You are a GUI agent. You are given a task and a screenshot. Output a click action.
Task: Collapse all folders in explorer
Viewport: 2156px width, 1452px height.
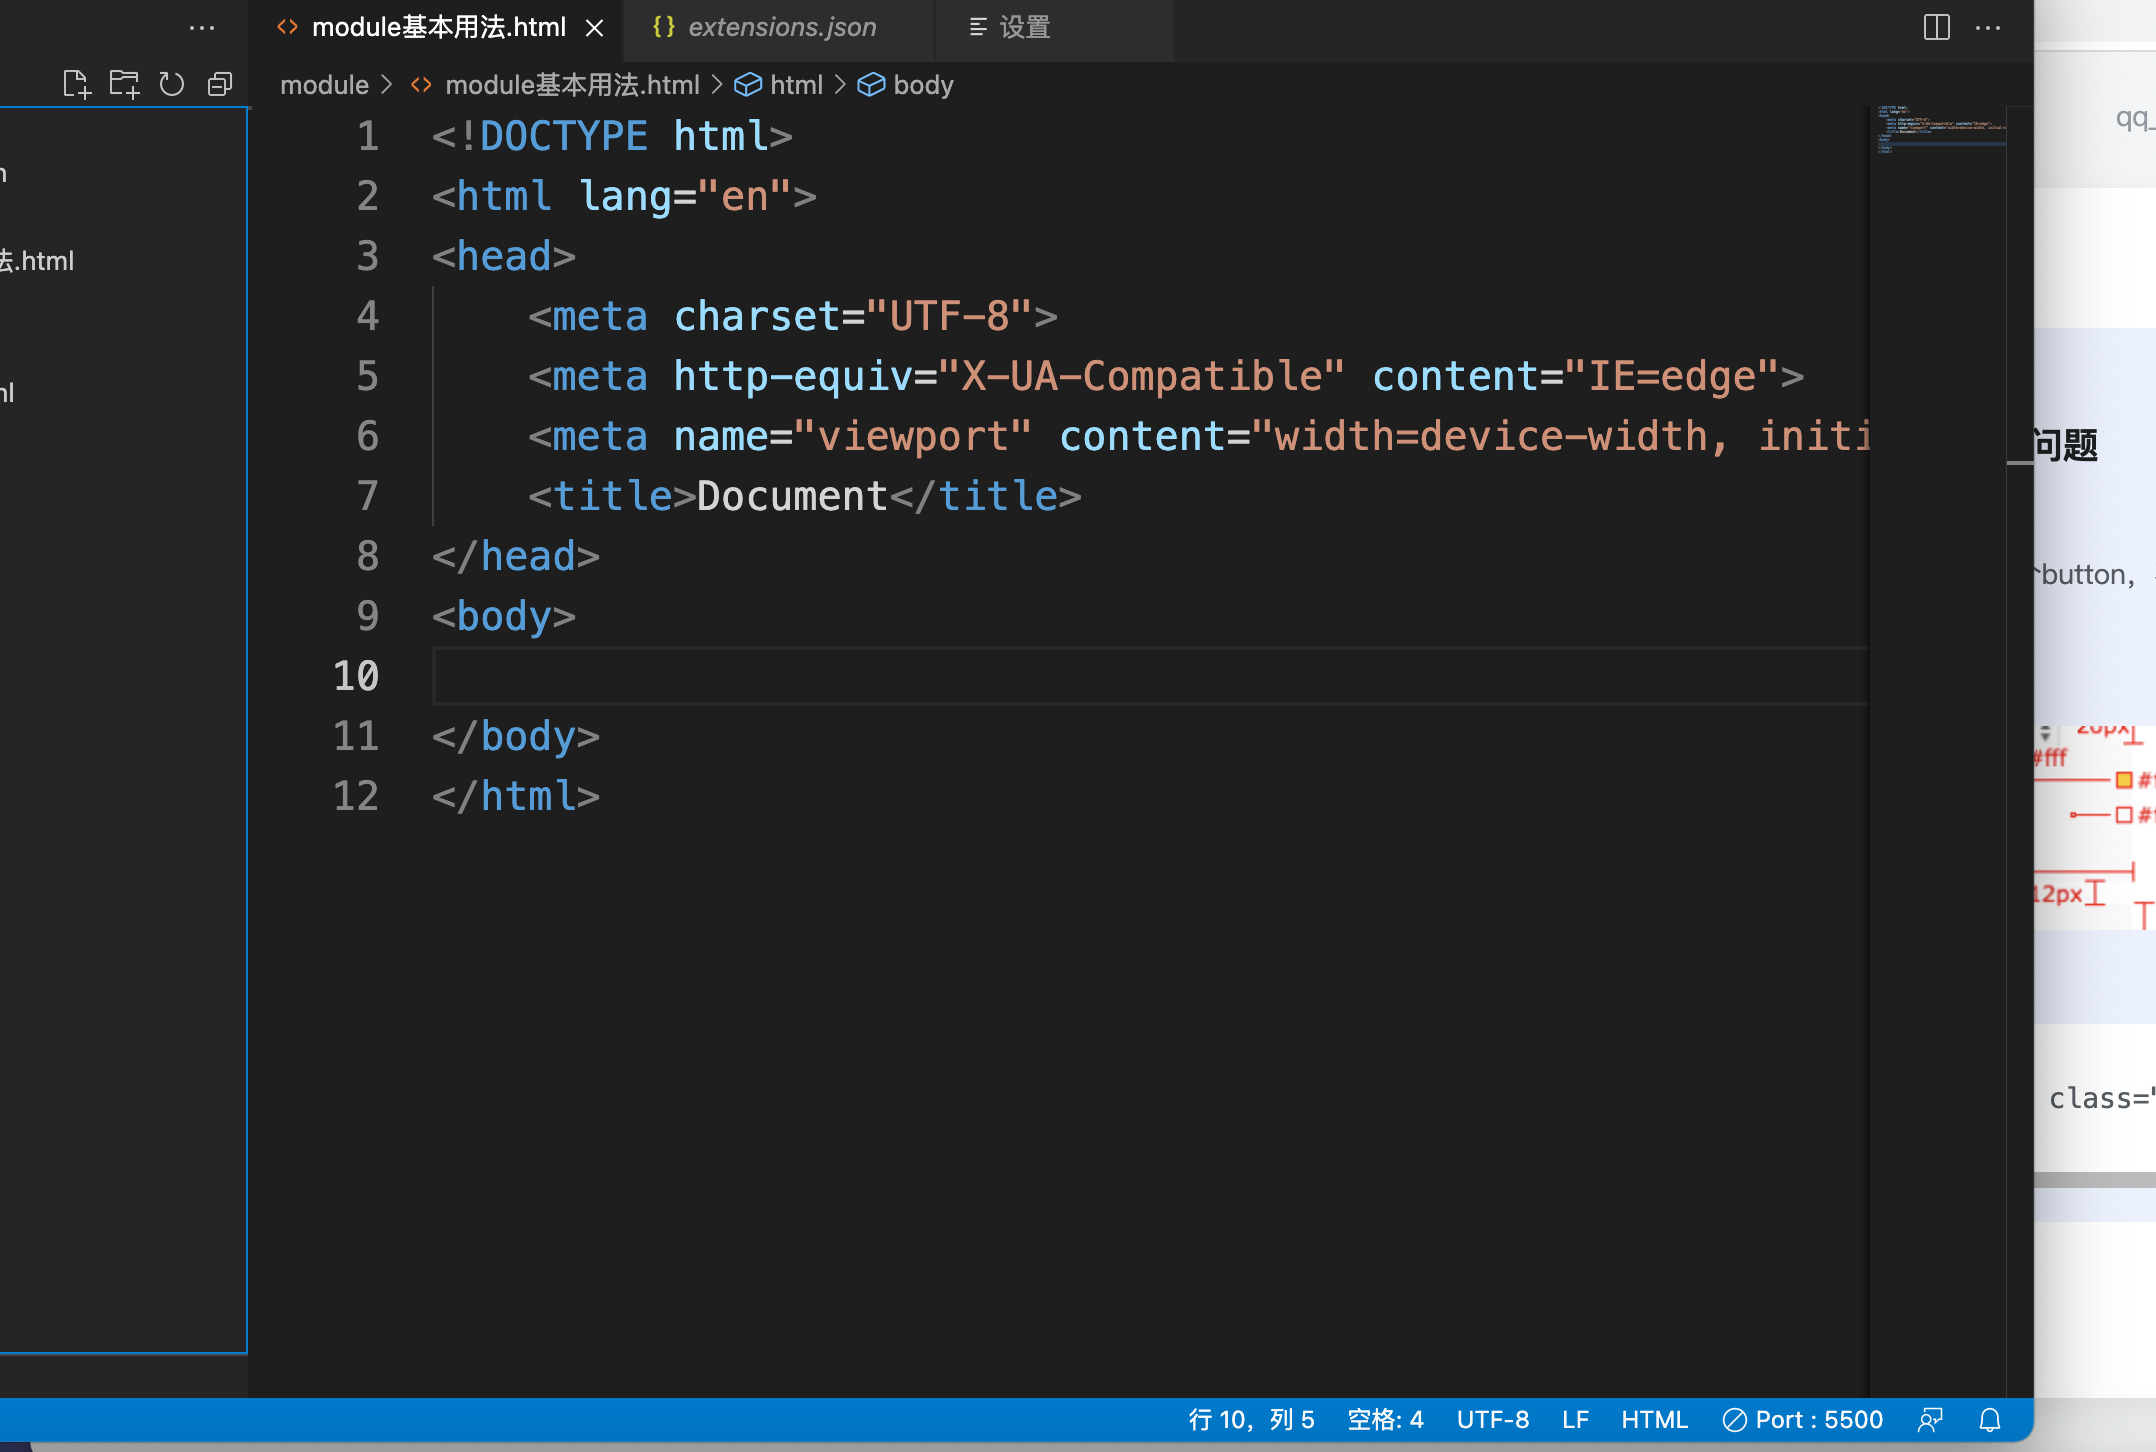pos(220,85)
